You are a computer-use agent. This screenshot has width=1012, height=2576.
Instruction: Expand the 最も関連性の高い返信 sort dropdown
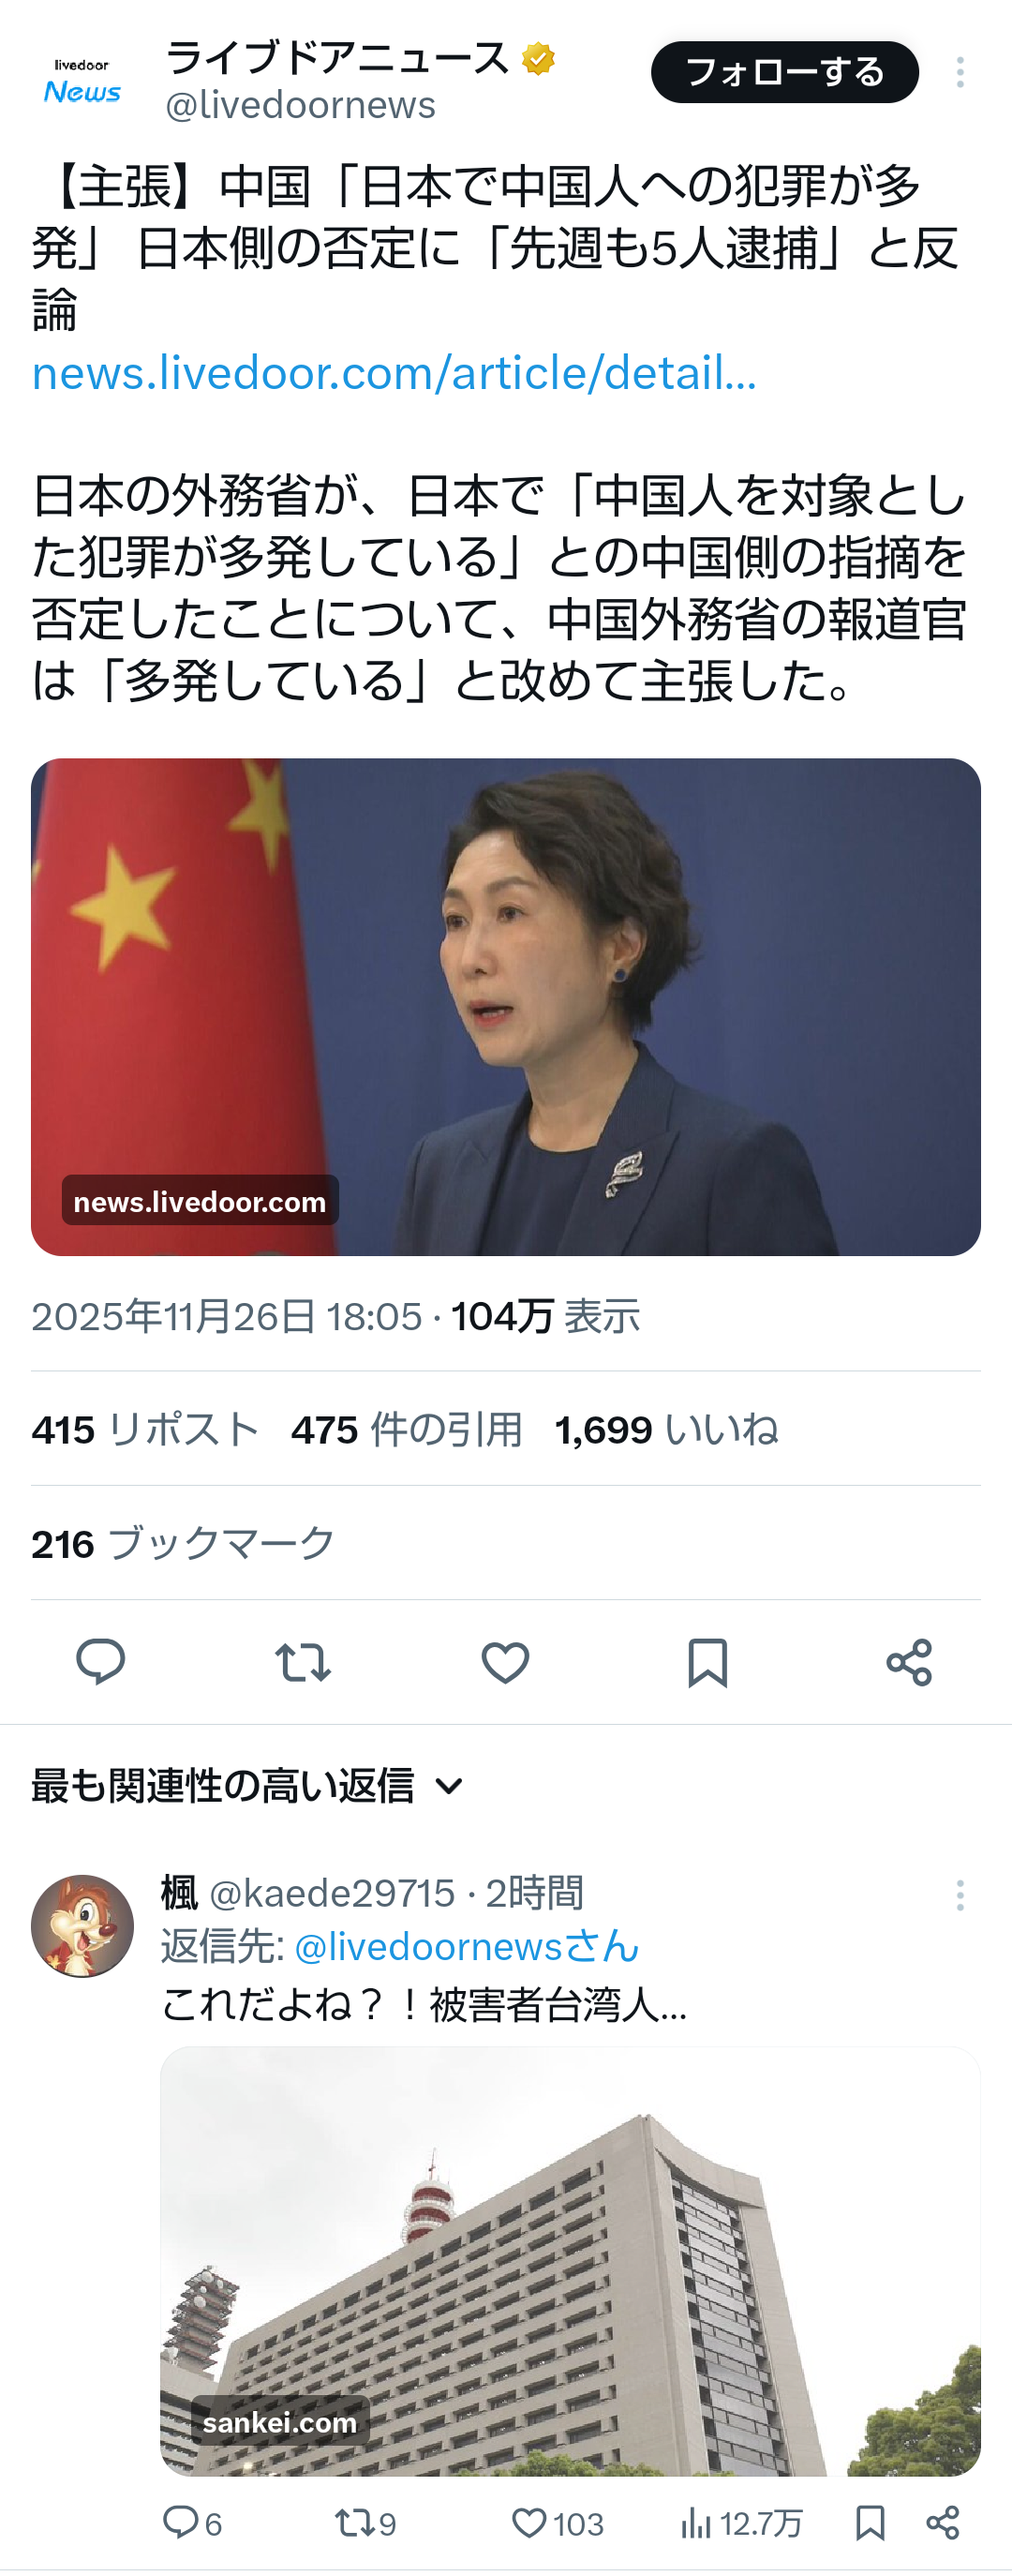[248, 1785]
